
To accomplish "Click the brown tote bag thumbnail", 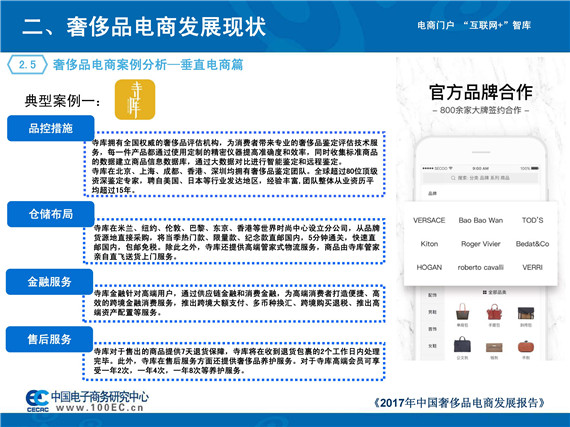I will click(462, 312).
